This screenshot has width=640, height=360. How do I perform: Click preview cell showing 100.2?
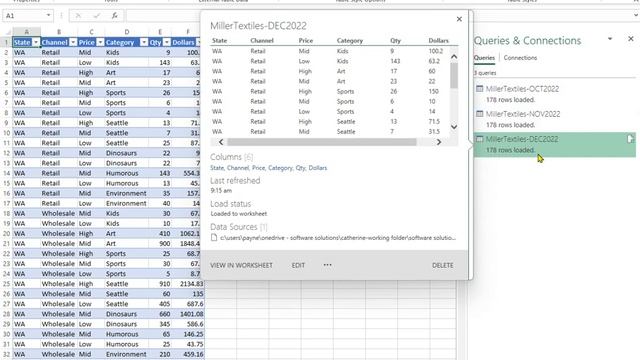436,51
